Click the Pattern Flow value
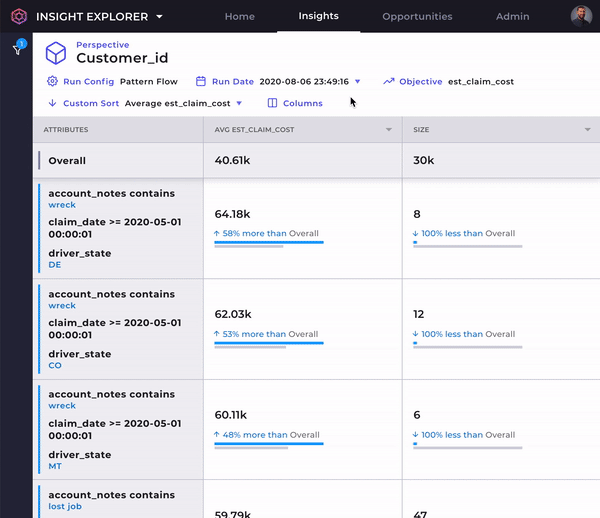 click(148, 81)
